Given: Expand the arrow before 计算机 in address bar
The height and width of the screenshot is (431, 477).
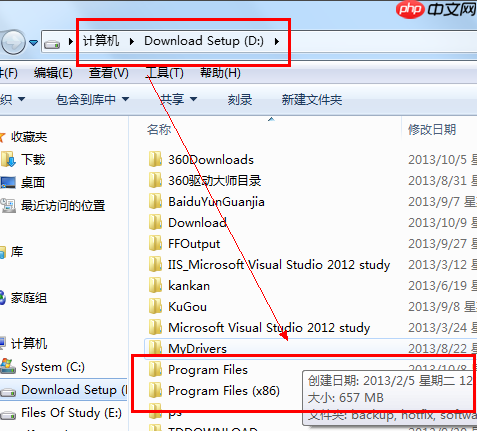Looking at the screenshot, I should point(70,42).
